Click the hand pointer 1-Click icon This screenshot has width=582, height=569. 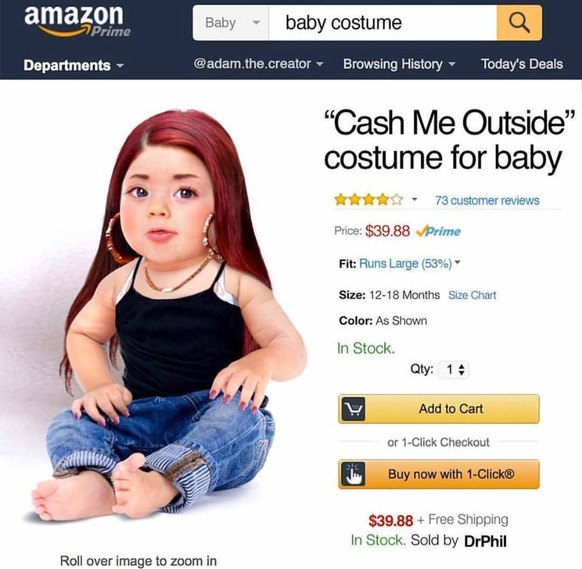pyautogui.click(x=353, y=474)
